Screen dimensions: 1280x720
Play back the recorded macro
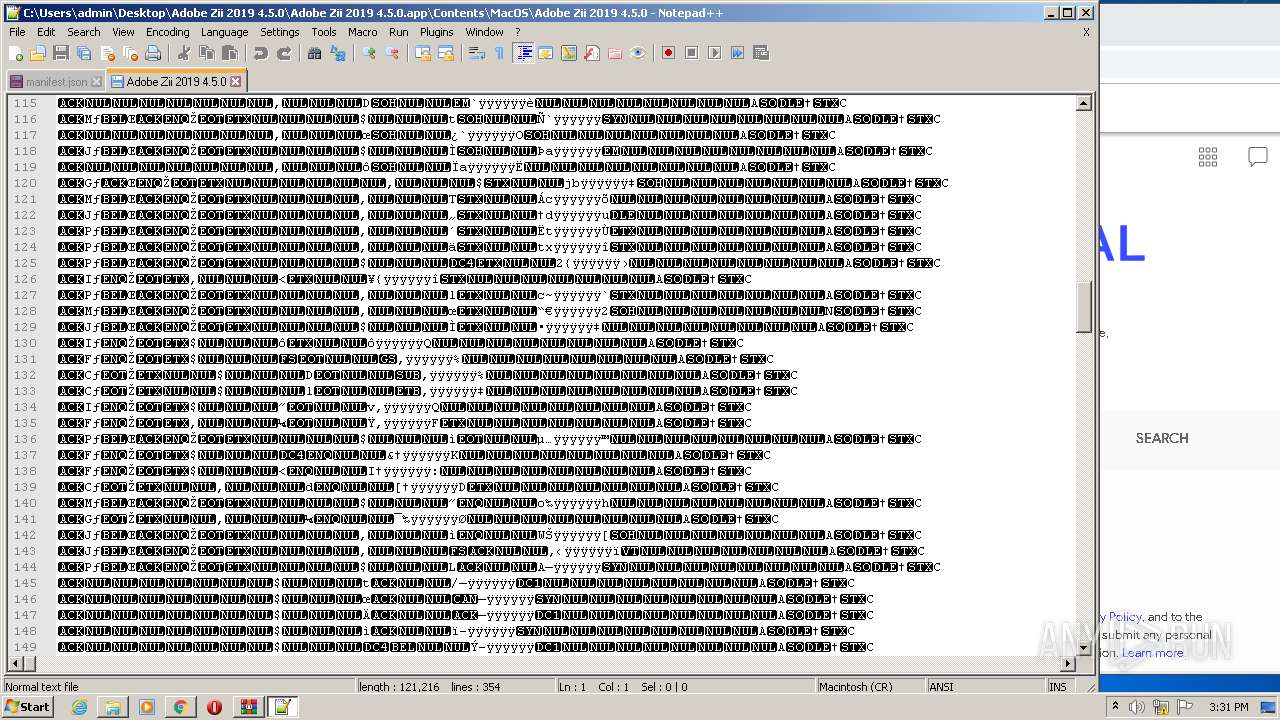click(x=714, y=53)
